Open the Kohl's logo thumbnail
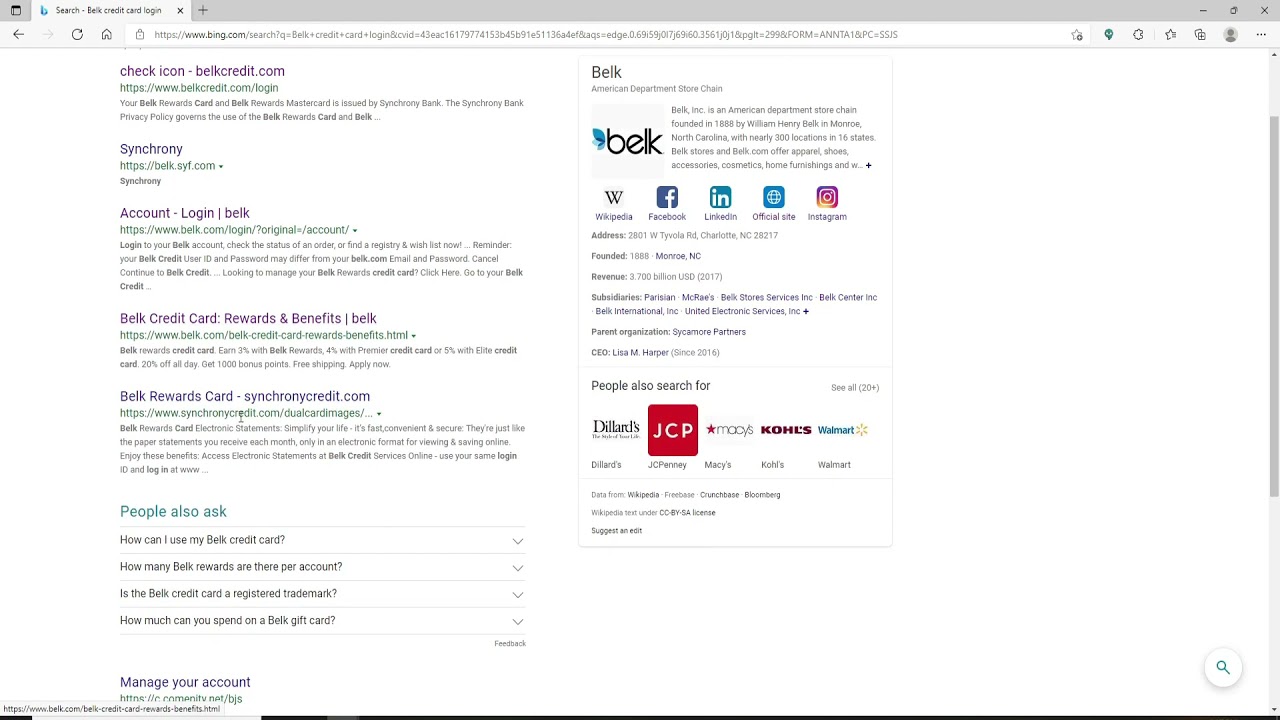Image resolution: width=1280 pixels, height=720 pixels. [786, 430]
